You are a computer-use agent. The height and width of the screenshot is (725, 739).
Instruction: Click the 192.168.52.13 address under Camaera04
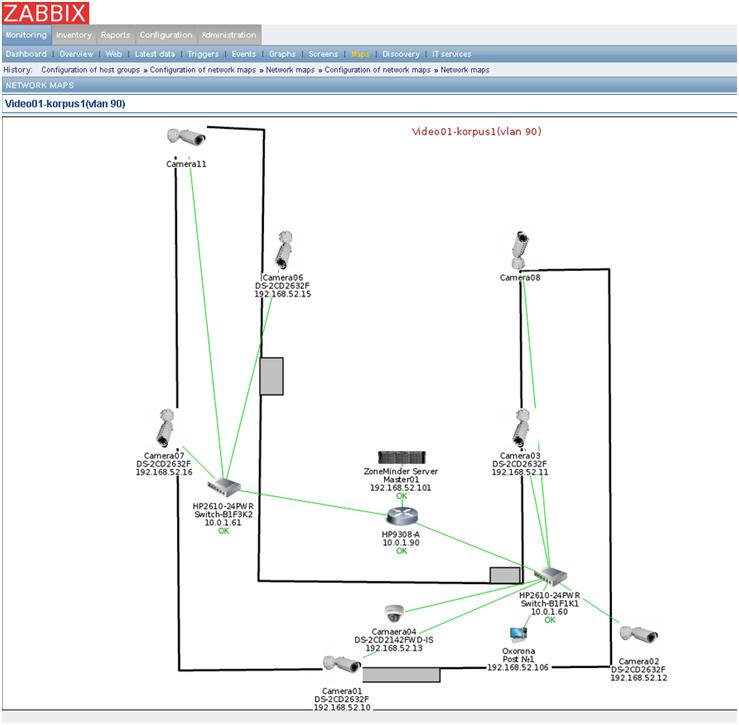(394, 648)
